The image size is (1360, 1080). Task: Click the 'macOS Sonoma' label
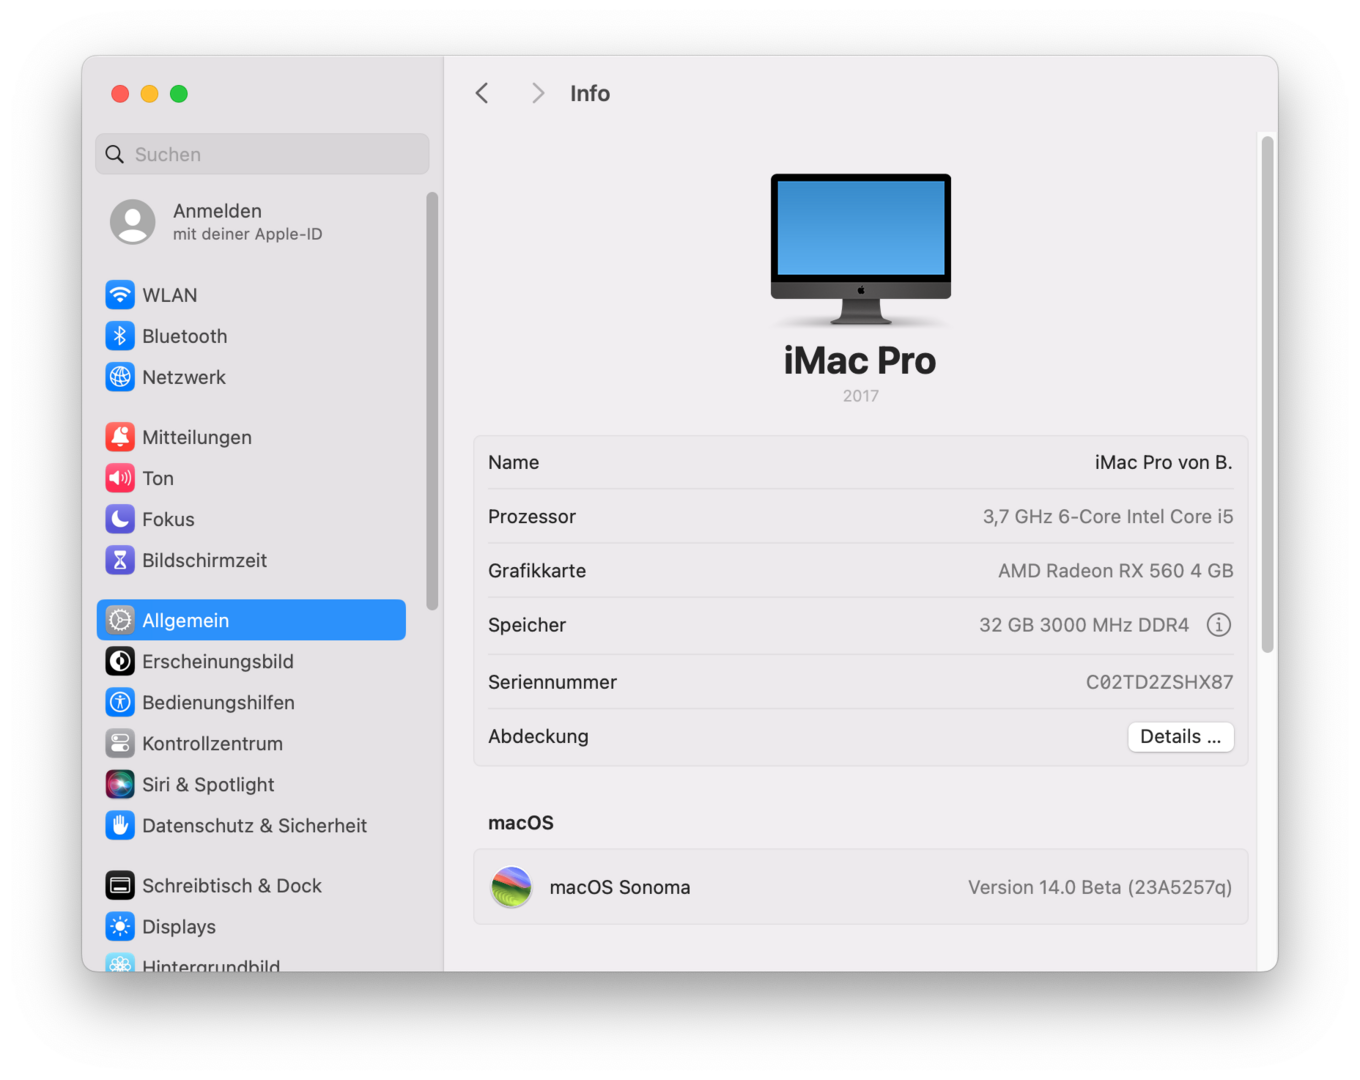620,888
